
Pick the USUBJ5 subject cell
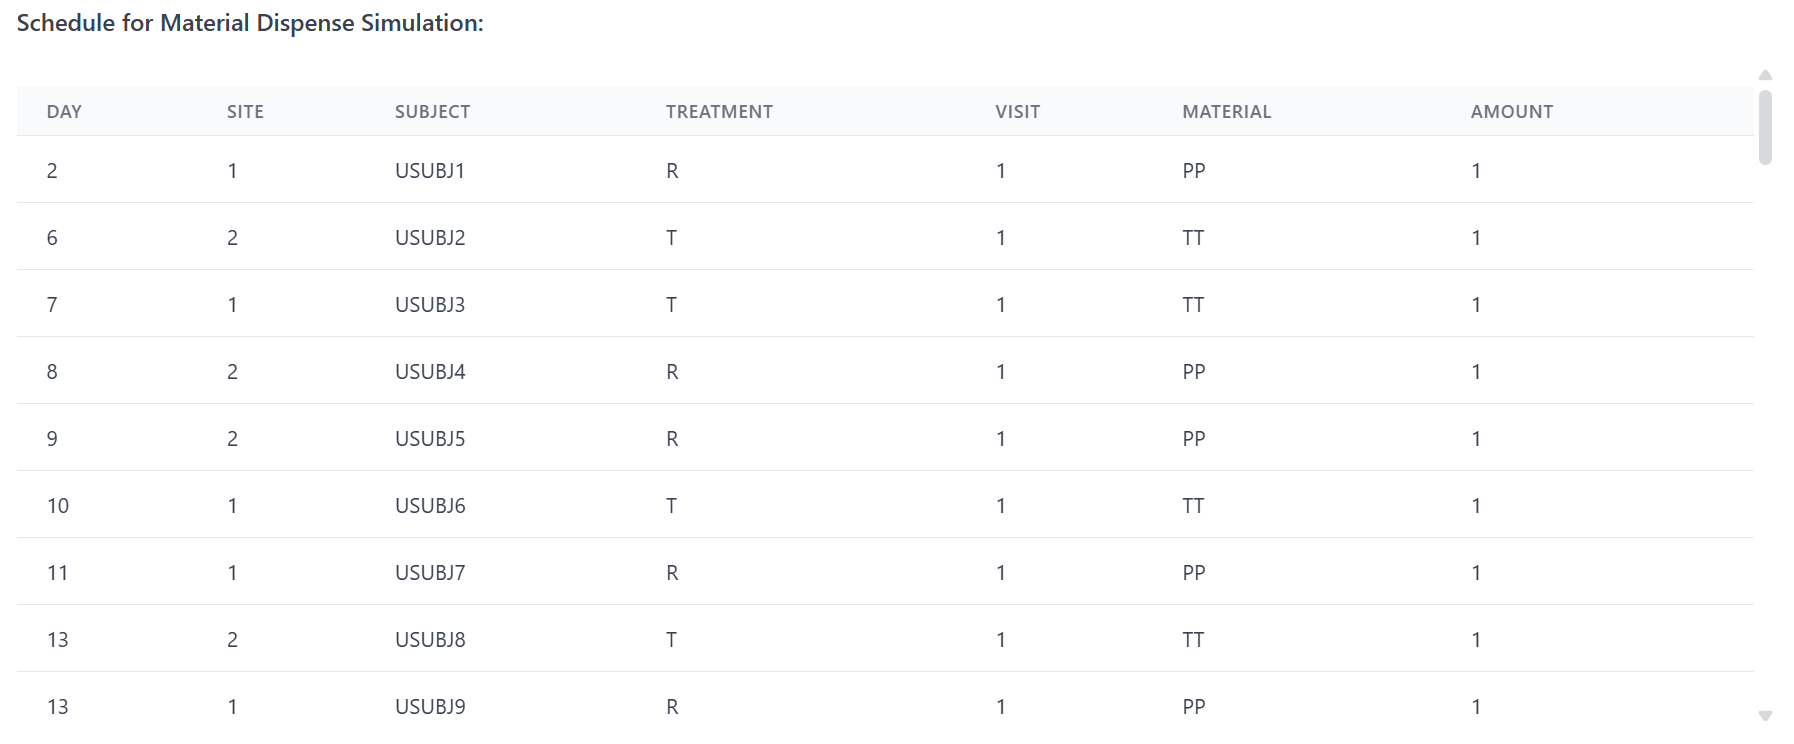point(430,439)
